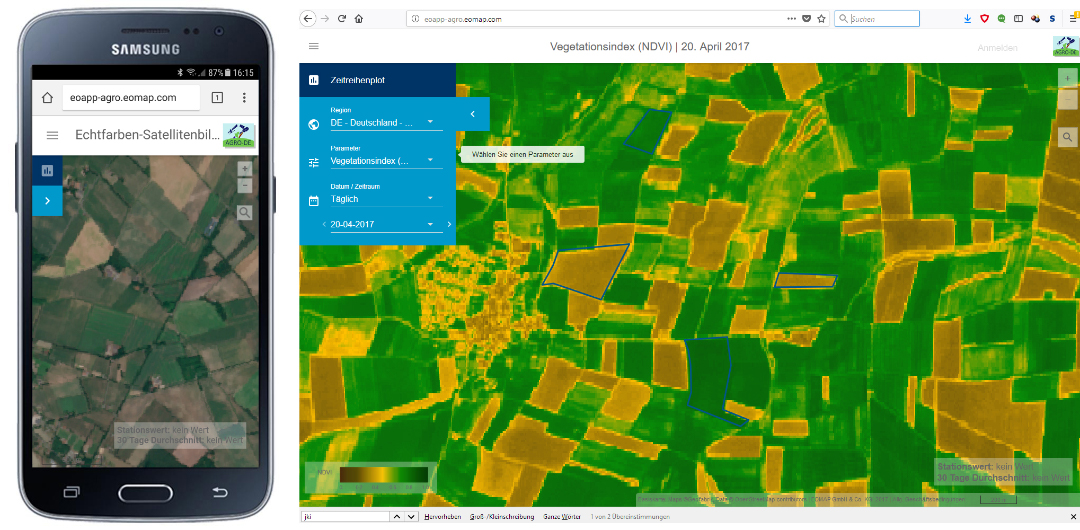Step to the next date after 20-04-2017

[x=449, y=225]
